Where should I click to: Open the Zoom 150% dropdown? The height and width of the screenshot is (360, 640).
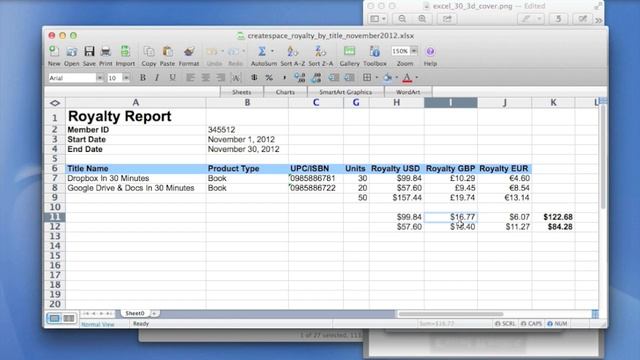(x=414, y=51)
